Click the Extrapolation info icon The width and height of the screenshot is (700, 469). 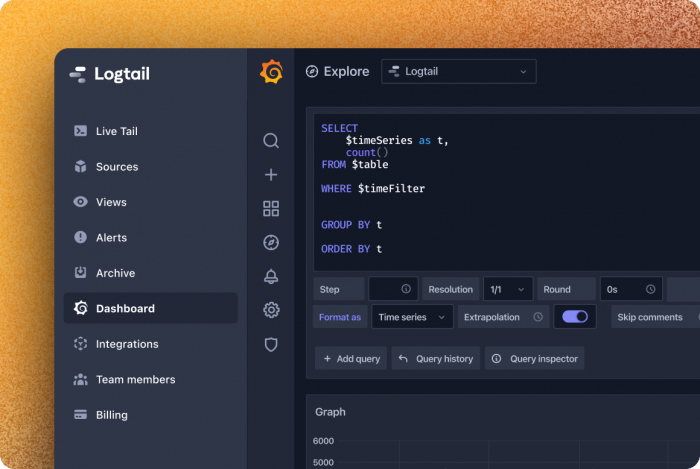[538, 317]
